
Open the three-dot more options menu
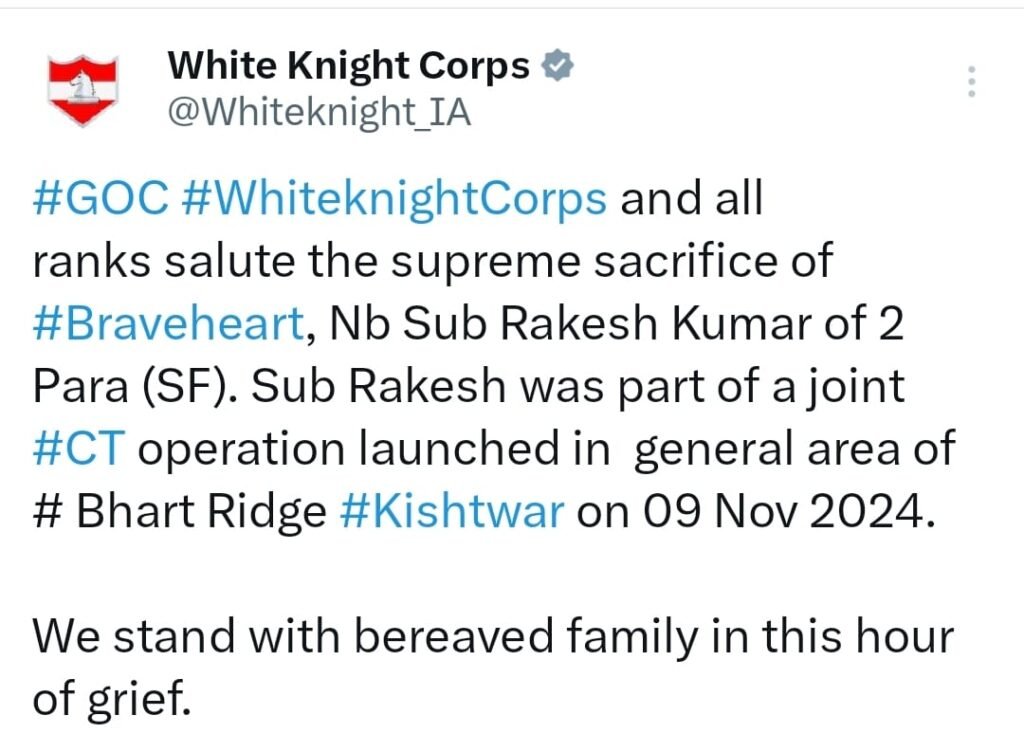[x=970, y=81]
